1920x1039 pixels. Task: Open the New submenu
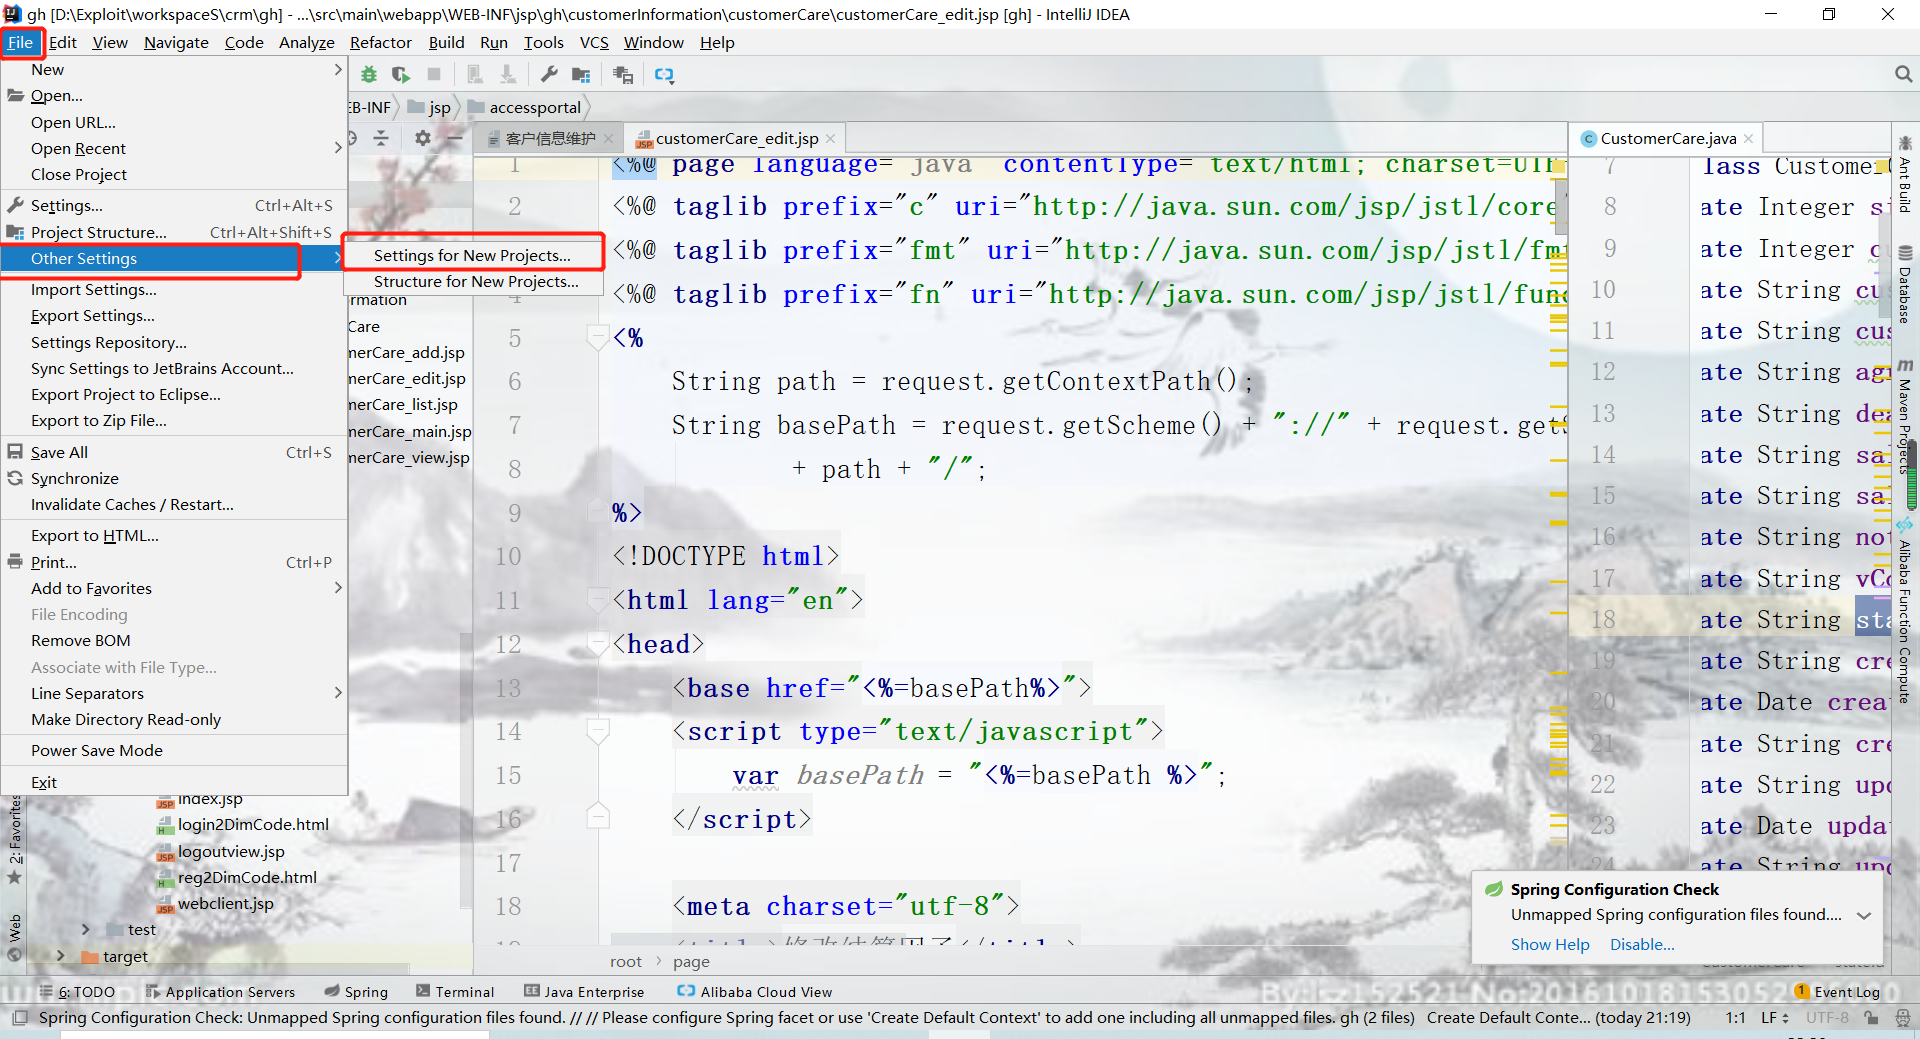[174, 70]
